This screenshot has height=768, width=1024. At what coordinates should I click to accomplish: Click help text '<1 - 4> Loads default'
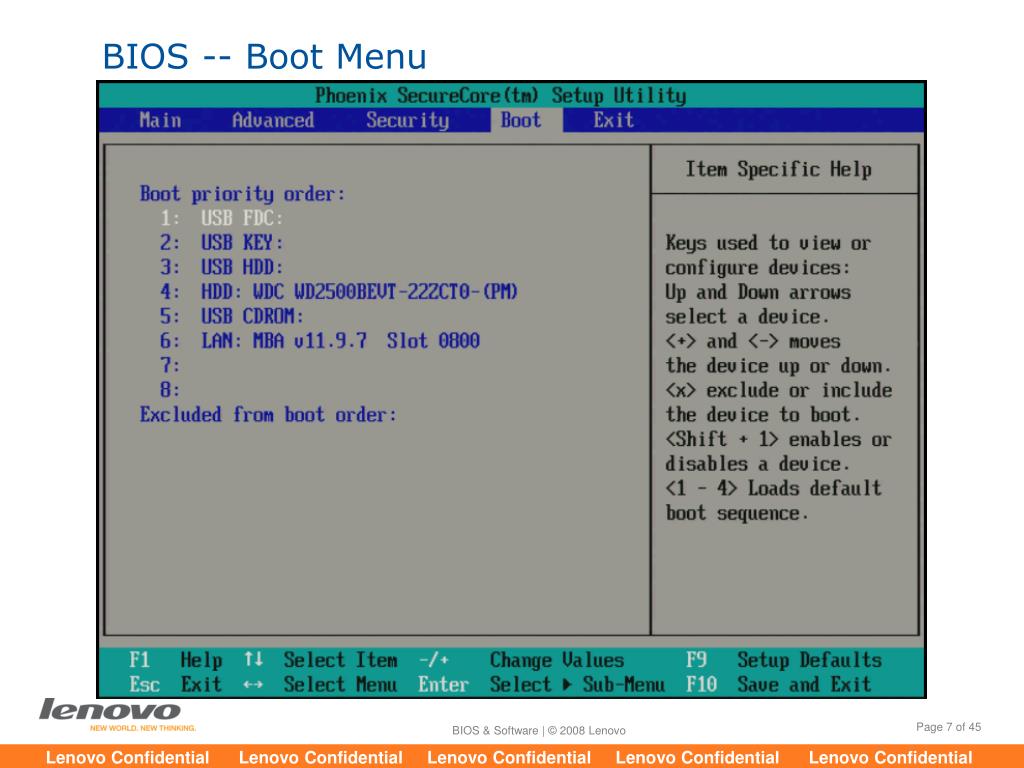pyautogui.click(x=773, y=488)
